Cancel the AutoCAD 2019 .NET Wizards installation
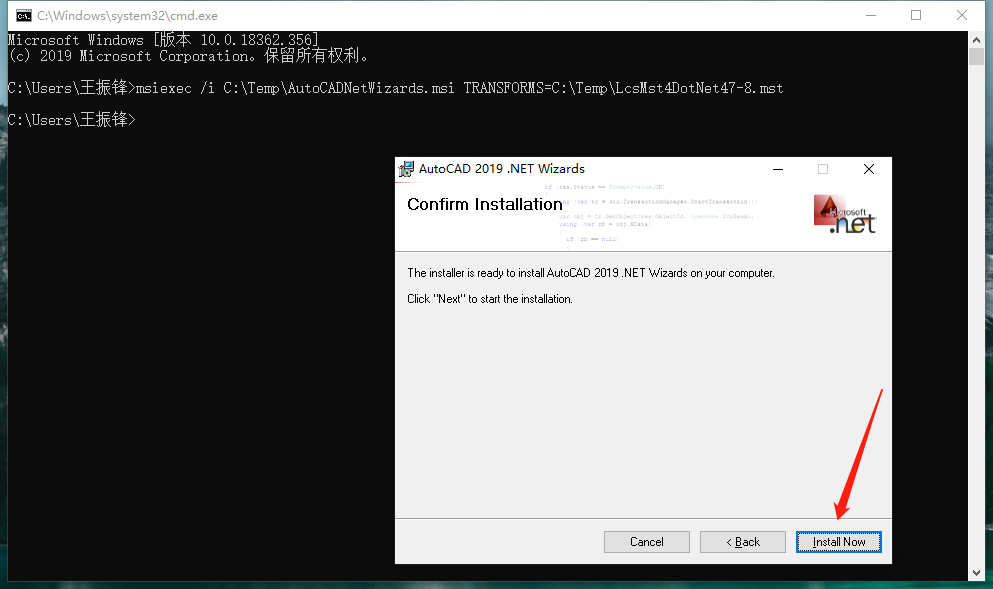Viewport: 993px width, 589px height. [x=646, y=541]
